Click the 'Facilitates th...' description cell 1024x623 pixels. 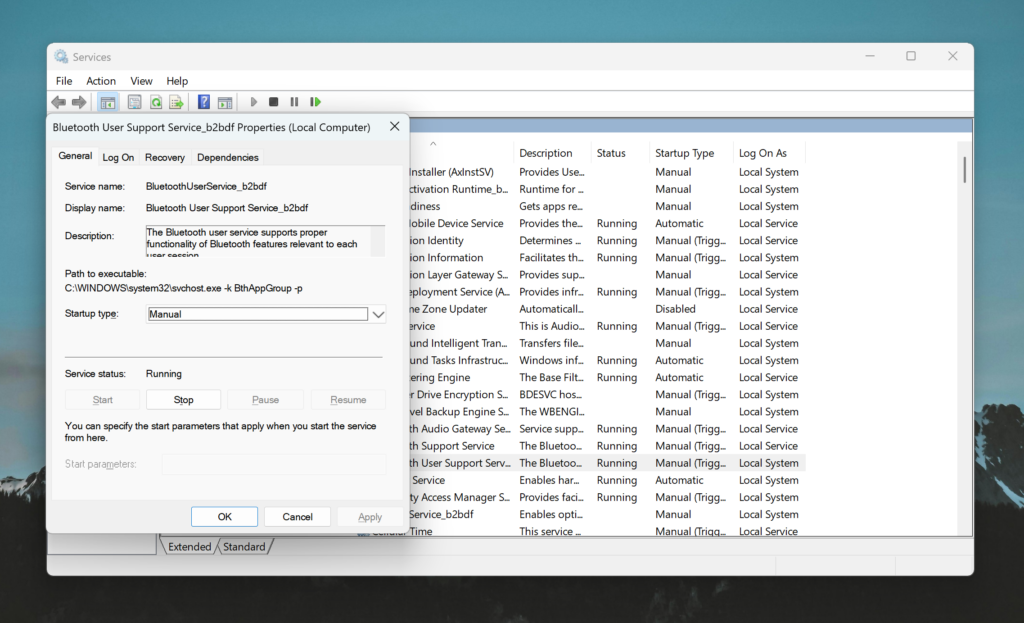pyautogui.click(x=552, y=257)
